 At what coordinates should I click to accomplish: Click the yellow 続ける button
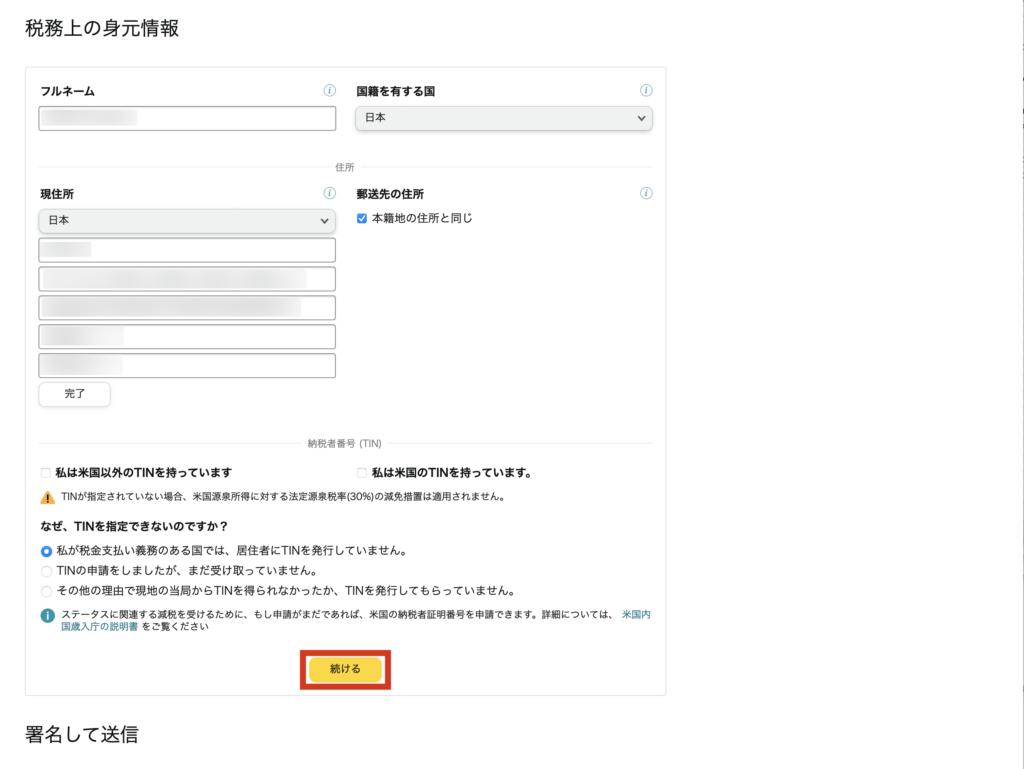pos(345,669)
